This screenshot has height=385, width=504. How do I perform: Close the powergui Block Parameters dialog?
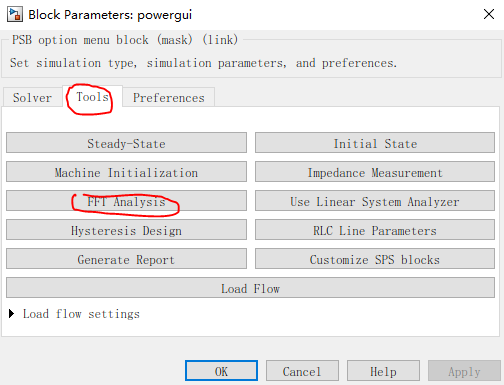pyautogui.click(x=489, y=14)
